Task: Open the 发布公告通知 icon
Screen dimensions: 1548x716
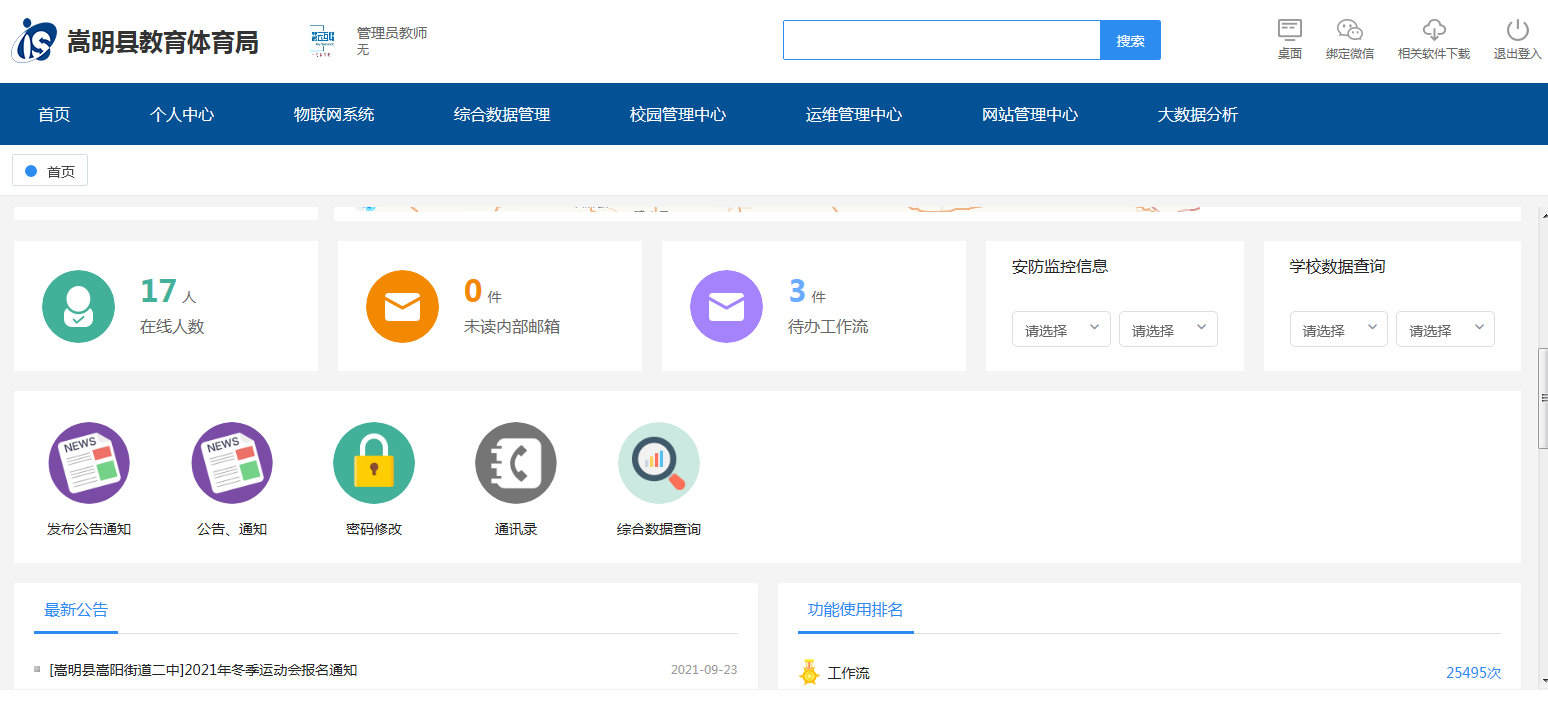Action: pyautogui.click(x=89, y=462)
